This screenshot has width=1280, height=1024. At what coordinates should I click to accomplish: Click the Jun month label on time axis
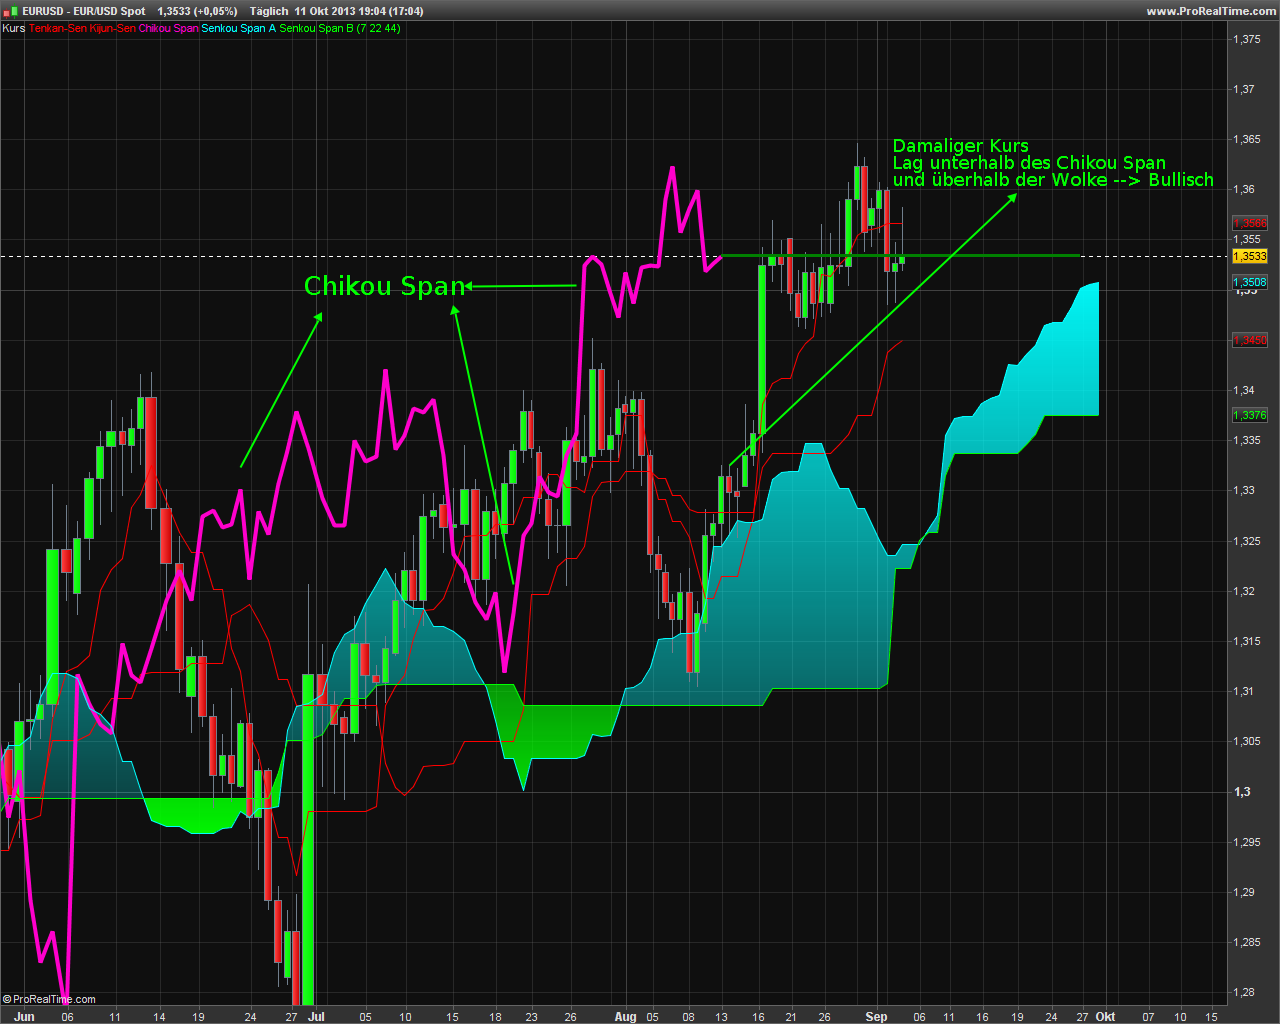pyautogui.click(x=25, y=1016)
